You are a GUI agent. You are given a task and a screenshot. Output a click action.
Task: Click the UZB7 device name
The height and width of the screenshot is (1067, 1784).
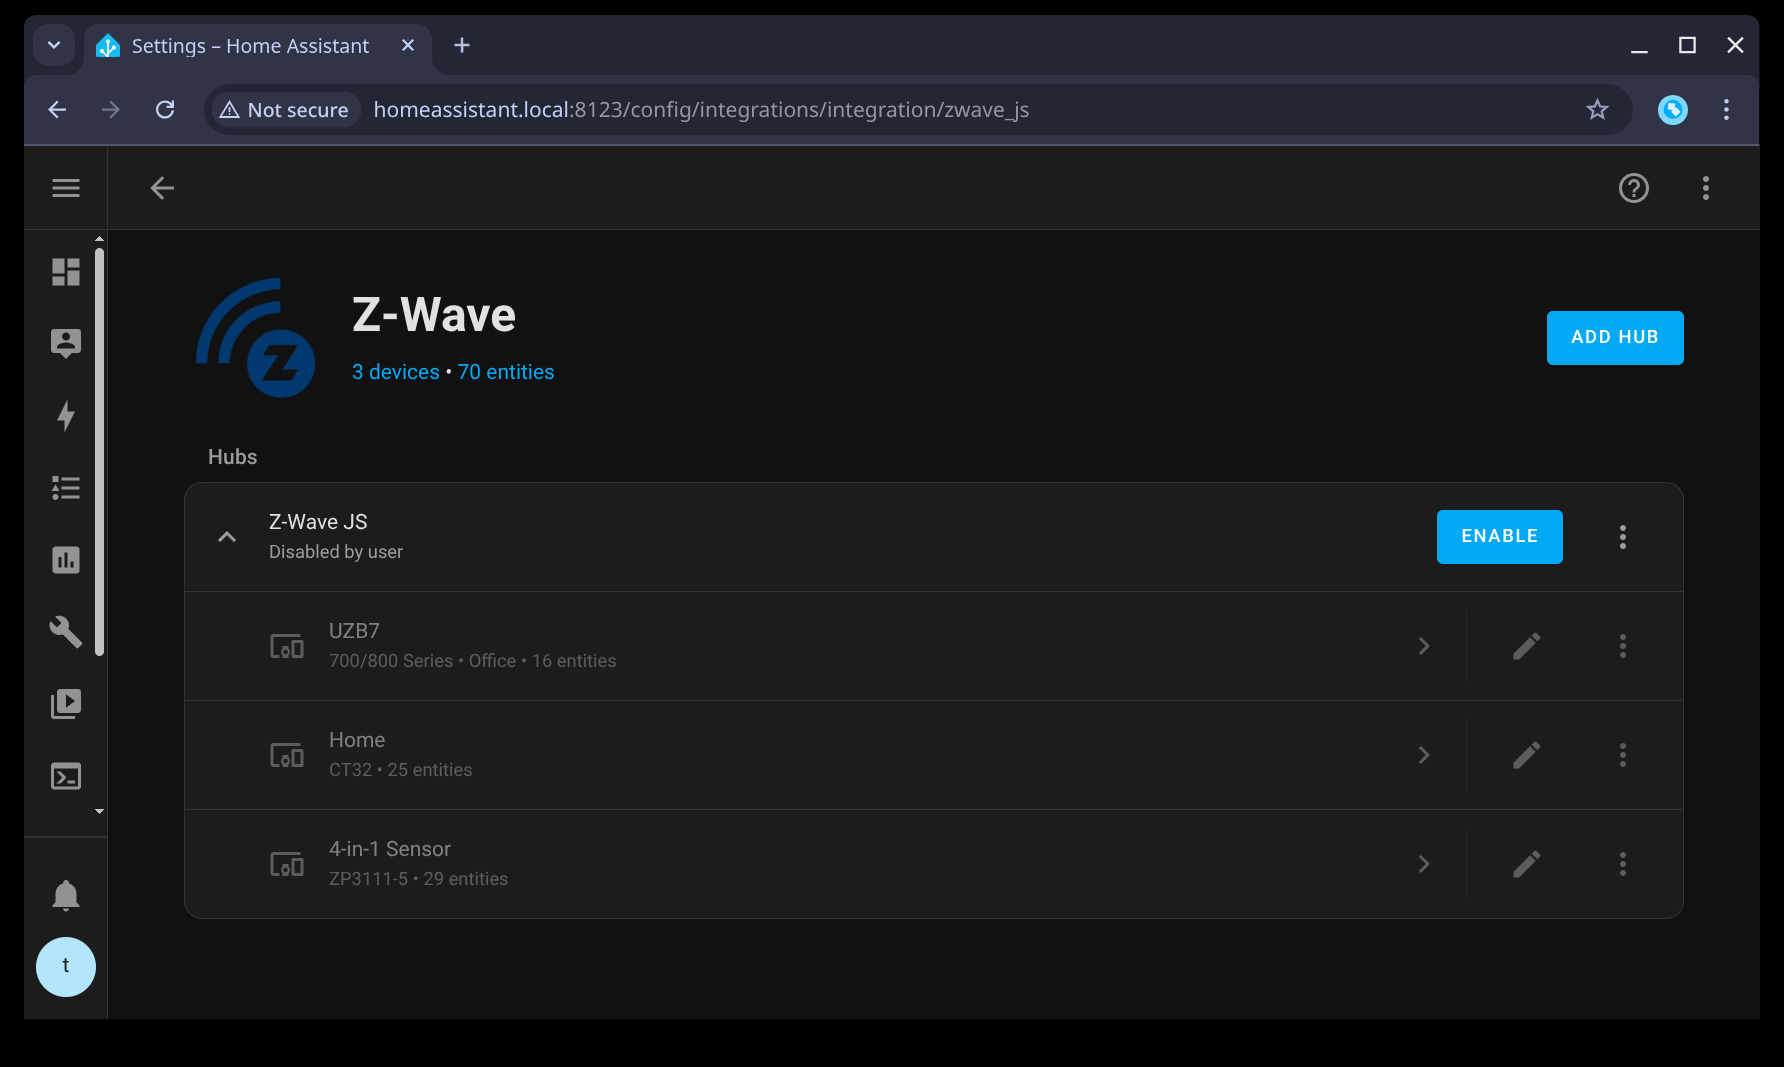click(354, 631)
